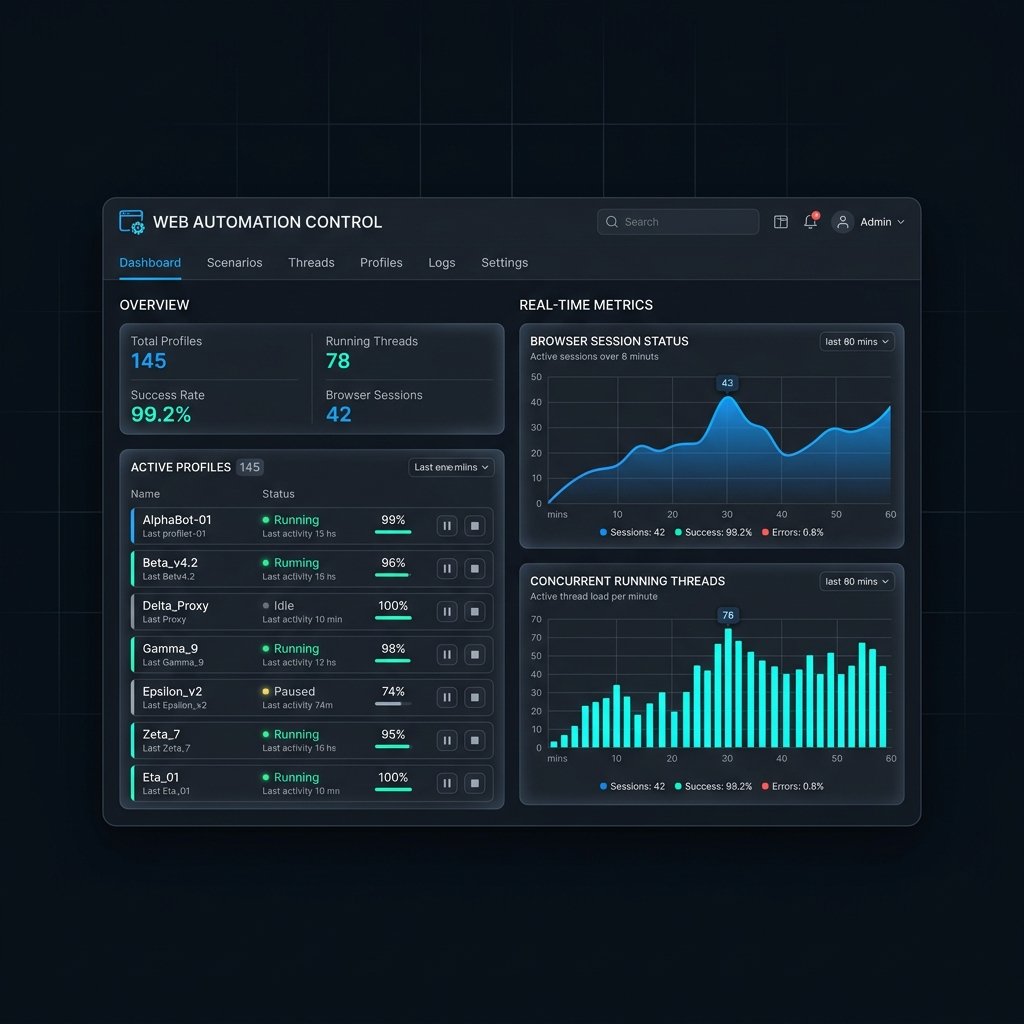Click the 43 peak tooltip on session chart
This screenshot has height=1024, width=1024.
coord(727,383)
